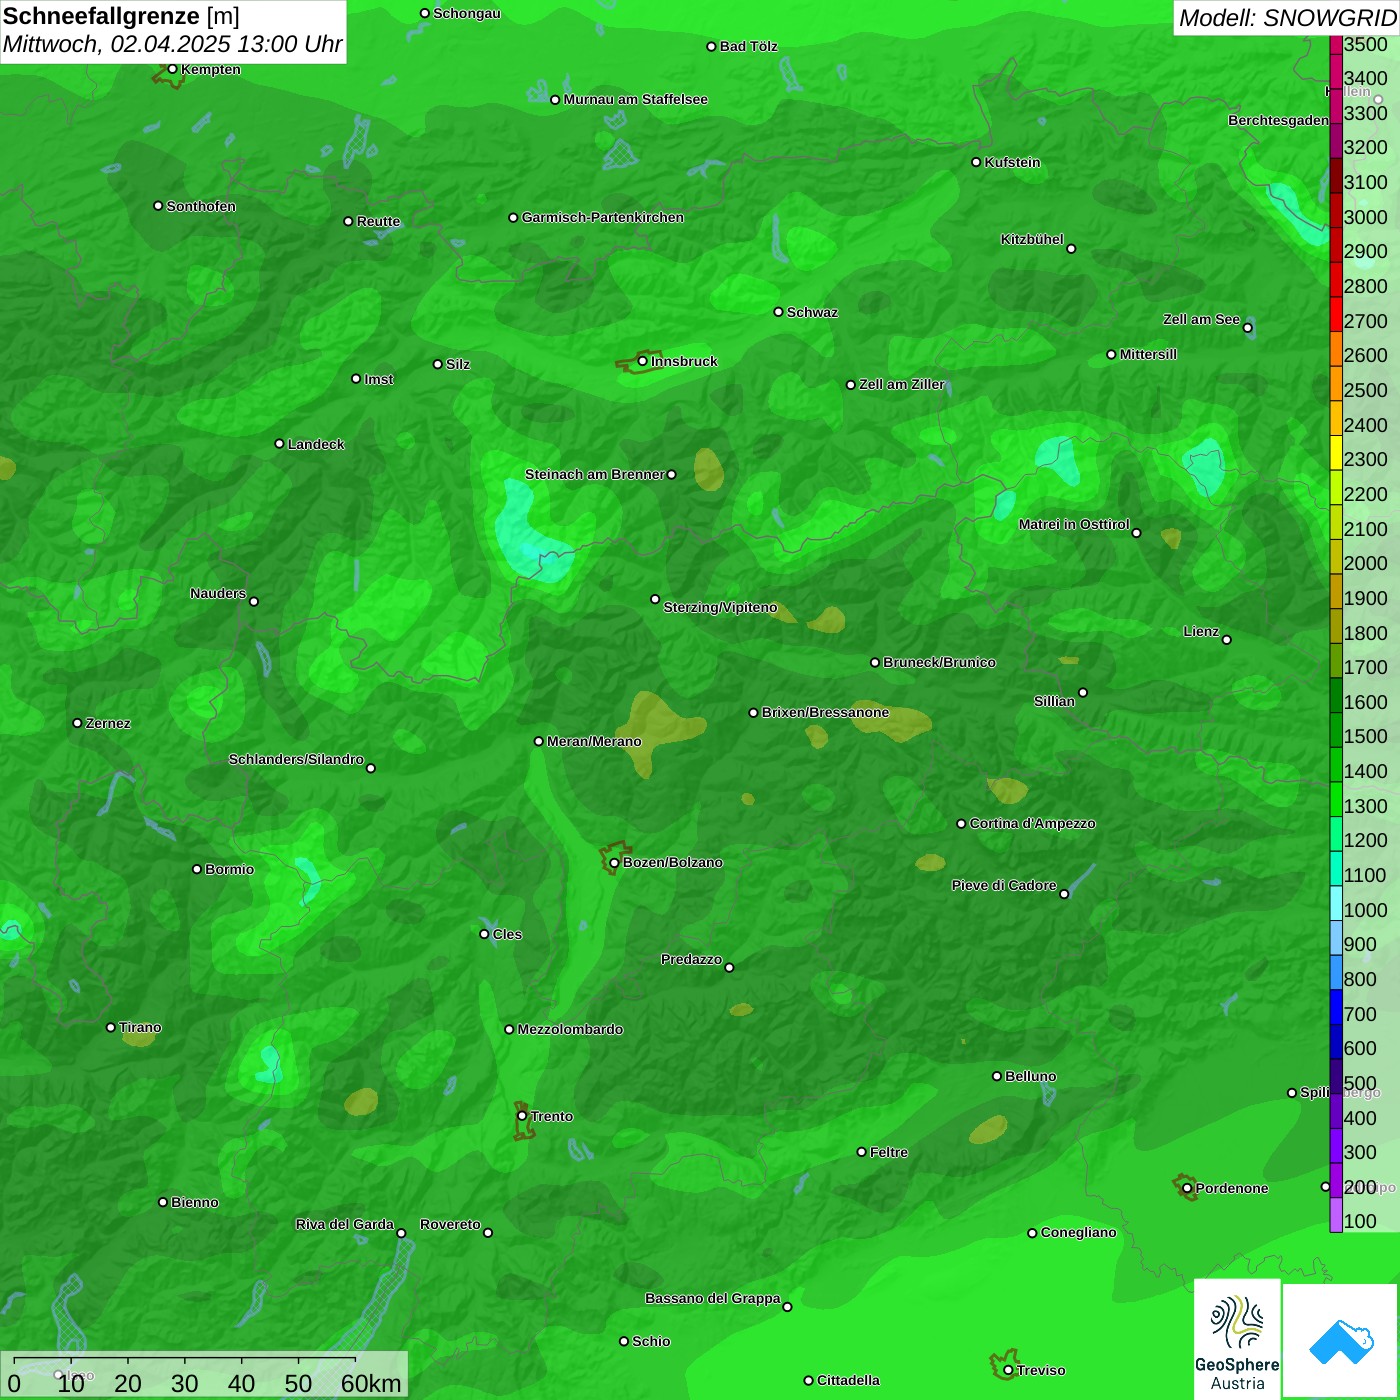Viewport: 1400px width, 1400px height.
Task: Select the Schongau city label
Action: [x=466, y=13]
